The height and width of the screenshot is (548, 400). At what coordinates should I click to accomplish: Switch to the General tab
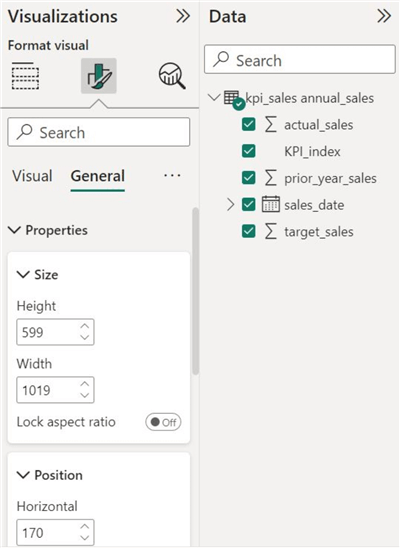(x=98, y=176)
